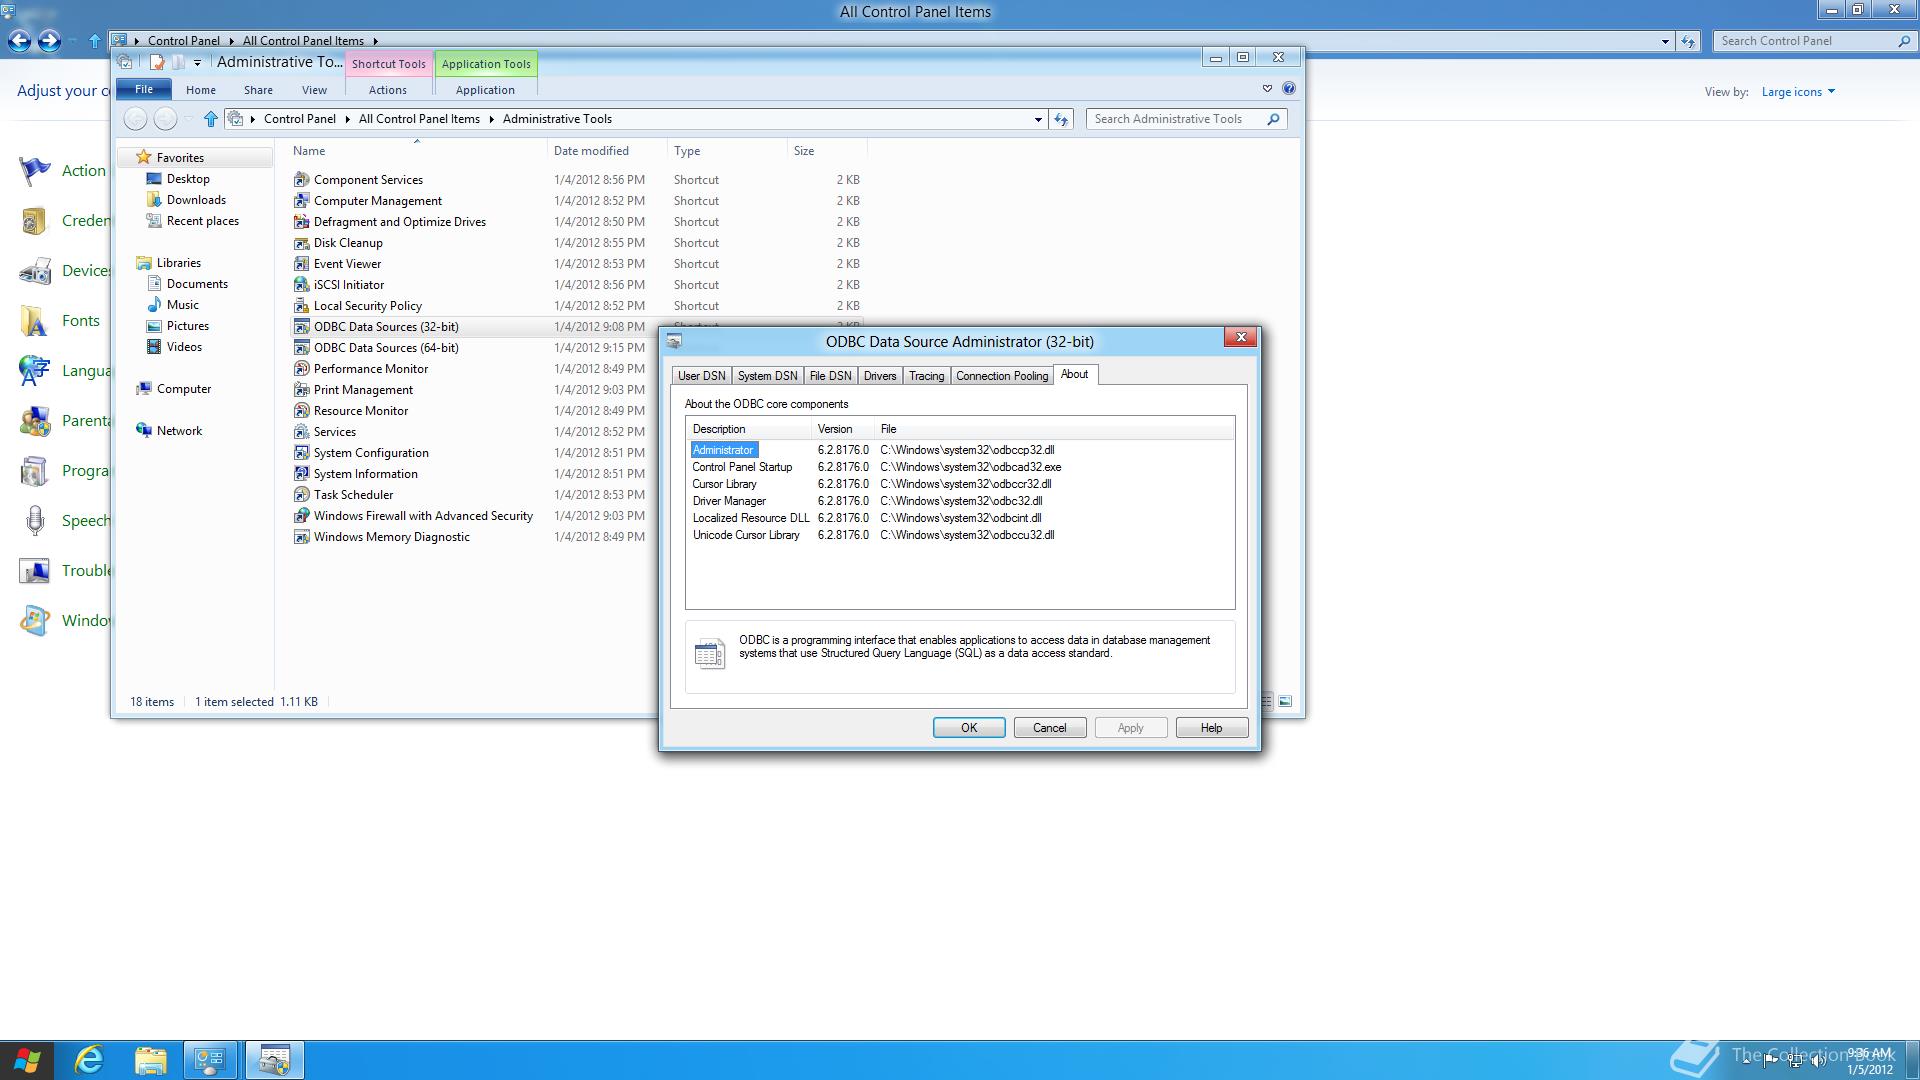This screenshot has height=1080, width=1920.
Task: Click Help icon in Administrative Tools ribbon
Action: 1289,89
